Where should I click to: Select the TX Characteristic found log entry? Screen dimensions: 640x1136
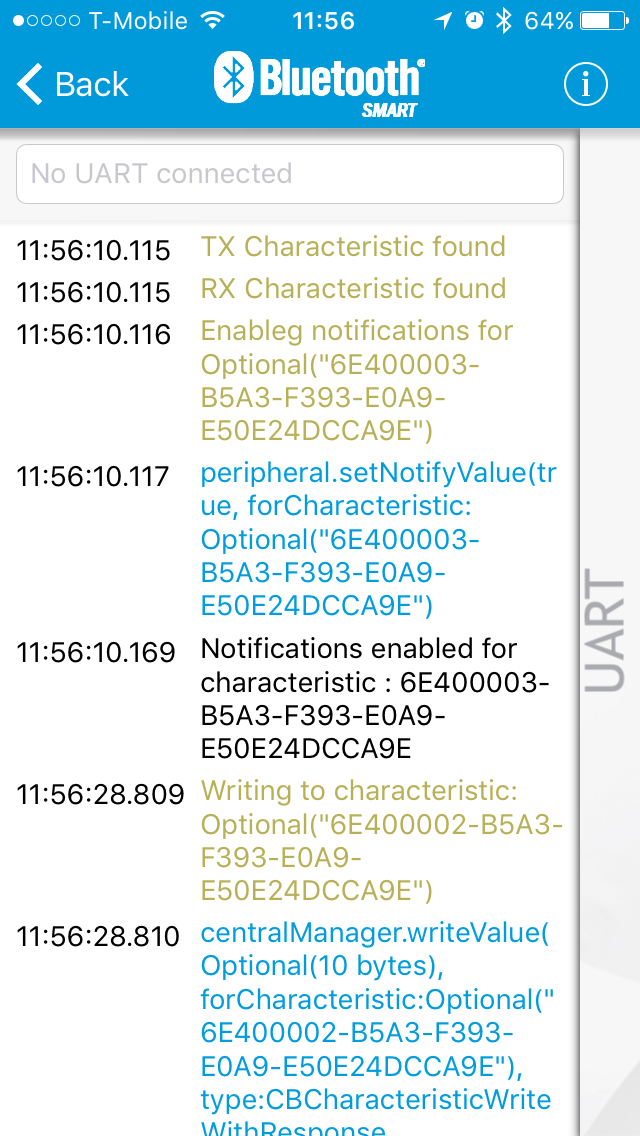290,247
